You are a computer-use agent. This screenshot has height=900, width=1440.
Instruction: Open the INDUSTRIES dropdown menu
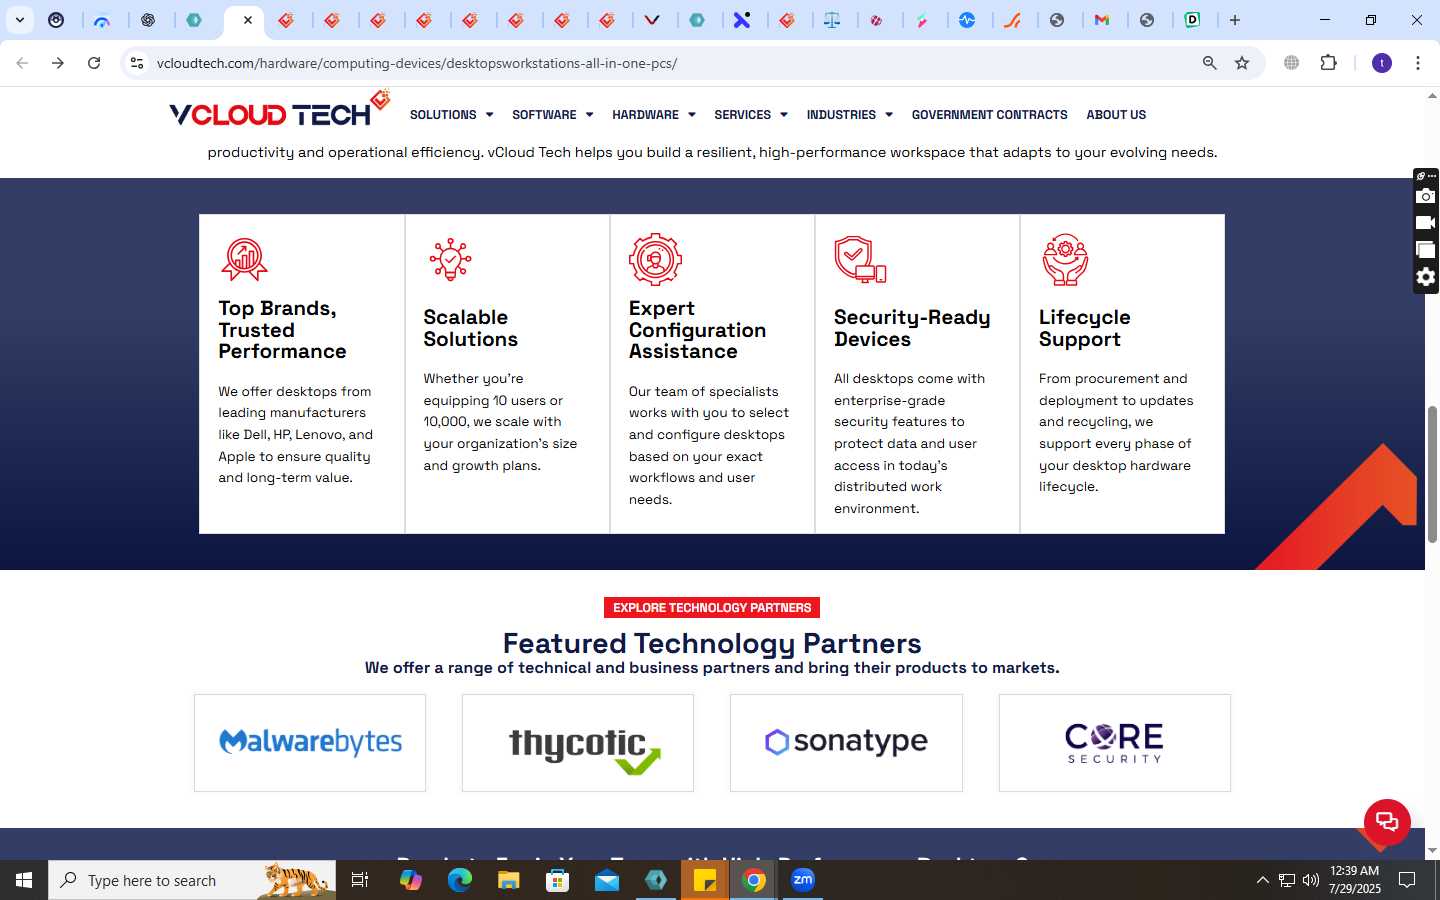(x=849, y=115)
